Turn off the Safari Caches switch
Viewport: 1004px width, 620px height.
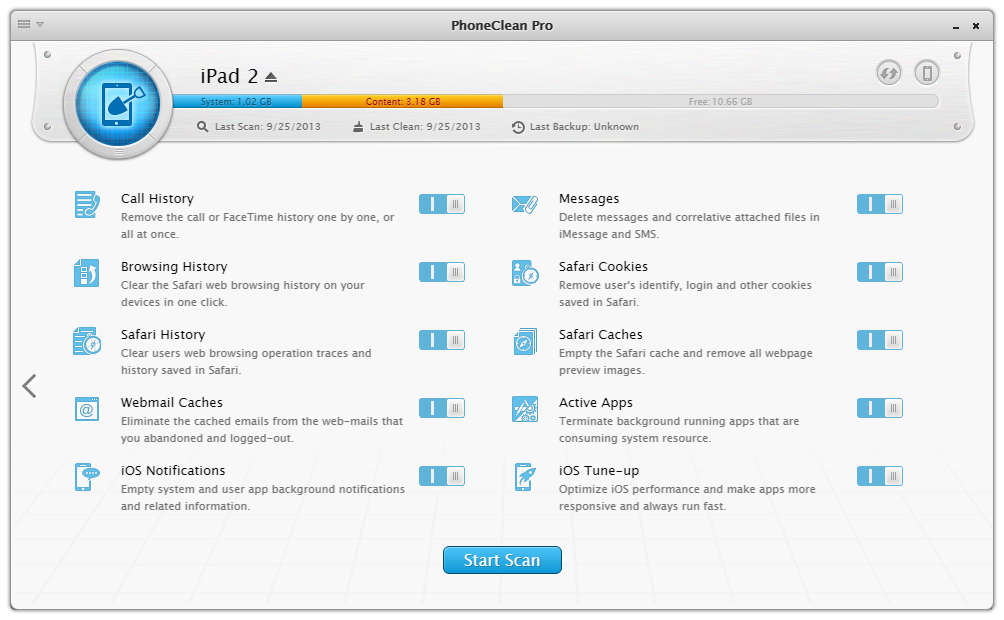[879, 340]
